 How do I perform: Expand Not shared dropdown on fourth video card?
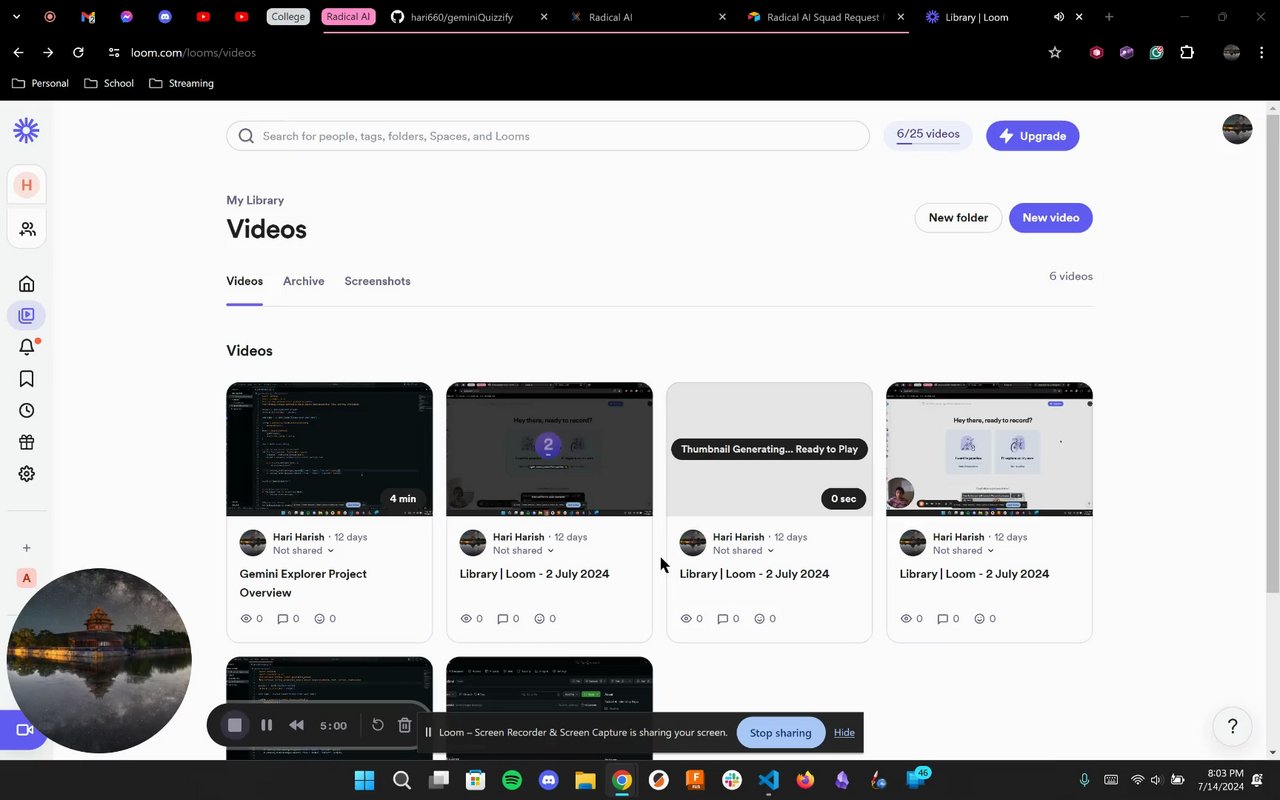(x=963, y=551)
